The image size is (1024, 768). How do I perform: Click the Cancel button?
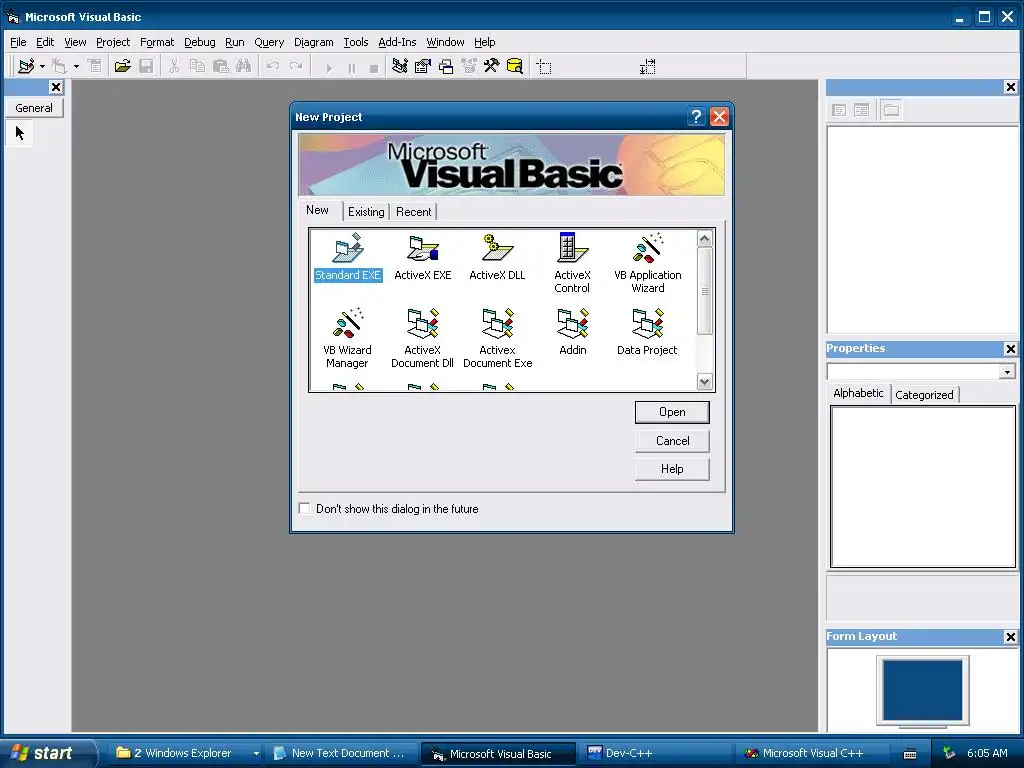coord(672,441)
